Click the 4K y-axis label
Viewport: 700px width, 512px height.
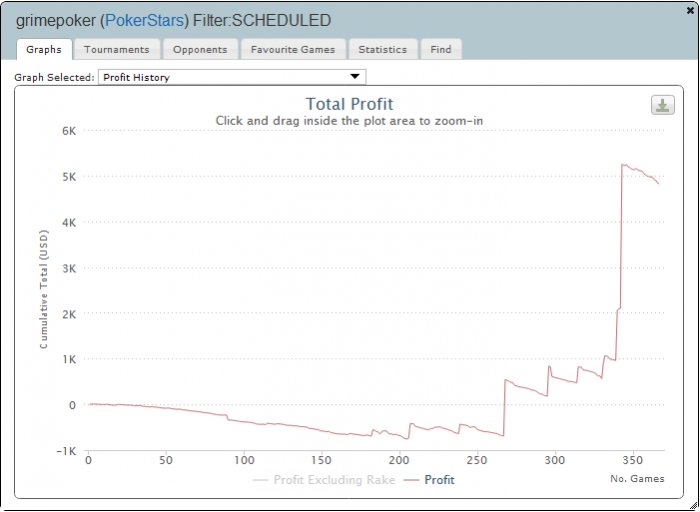pyautogui.click(x=67, y=222)
